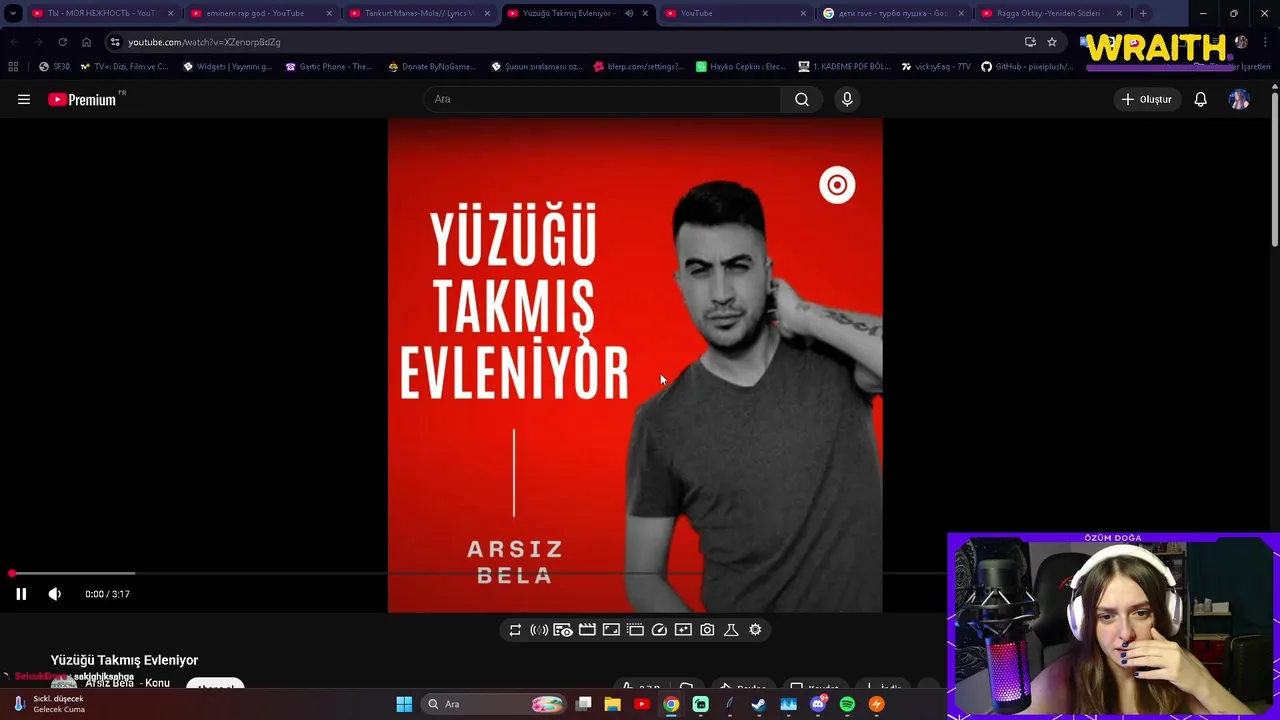The width and height of the screenshot is (1280, 720).
Task: Open the Donate ByNoGame bookmark
Action: pos(432,66)
